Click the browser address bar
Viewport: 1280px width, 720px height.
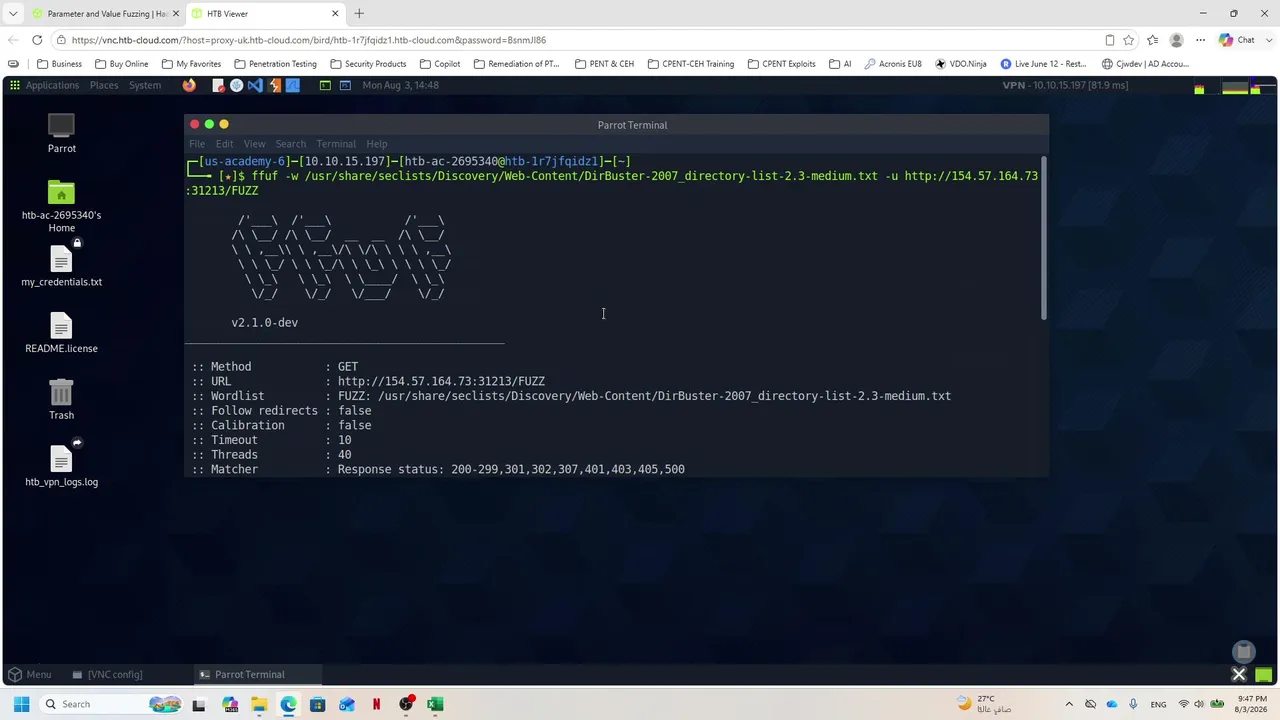click(580, 40)
